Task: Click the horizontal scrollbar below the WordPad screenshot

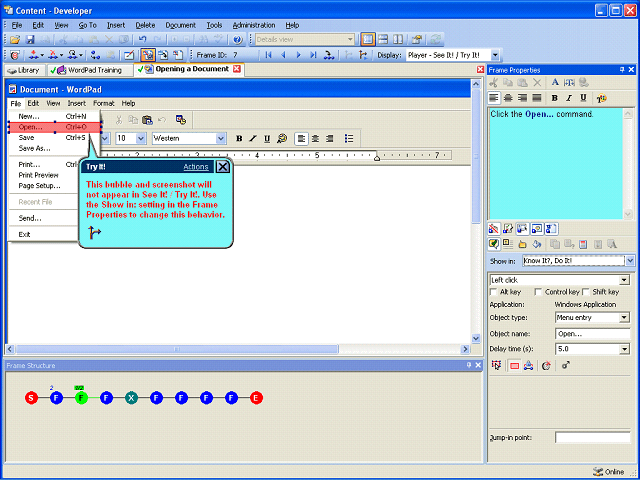Action: click(238, 349)
